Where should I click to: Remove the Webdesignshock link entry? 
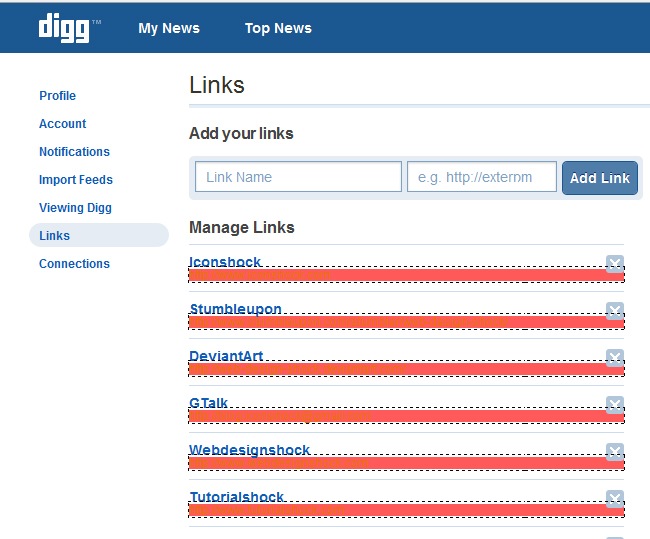pos(615,452)
